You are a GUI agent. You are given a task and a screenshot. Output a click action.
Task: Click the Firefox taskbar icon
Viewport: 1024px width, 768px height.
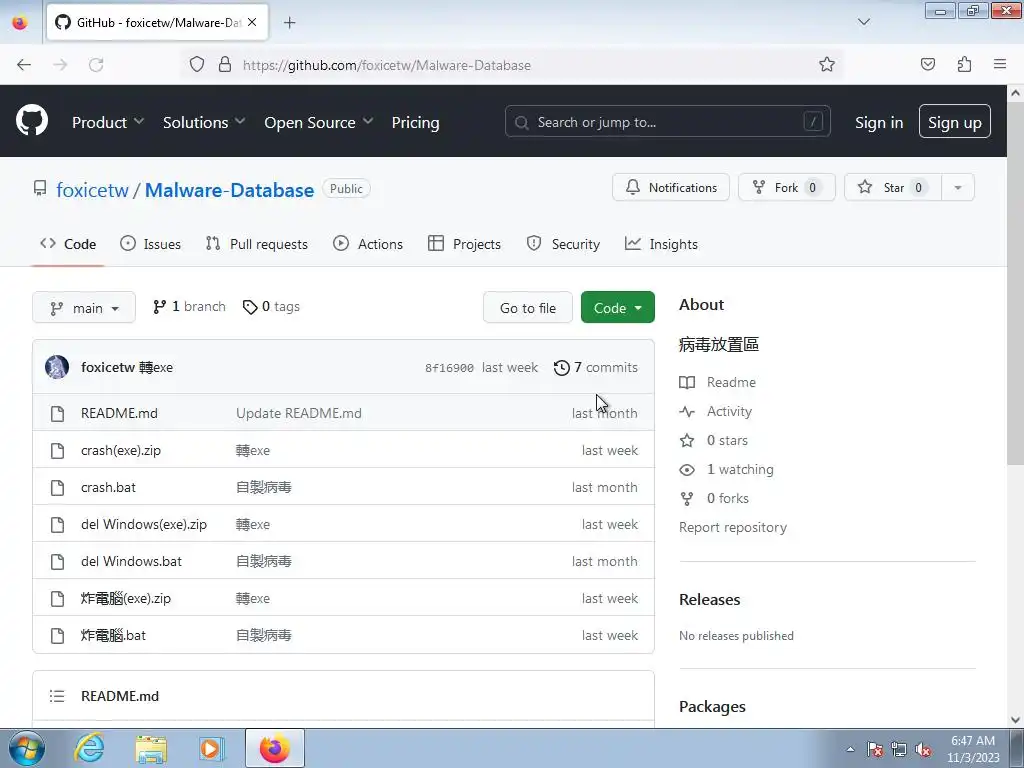274,748
